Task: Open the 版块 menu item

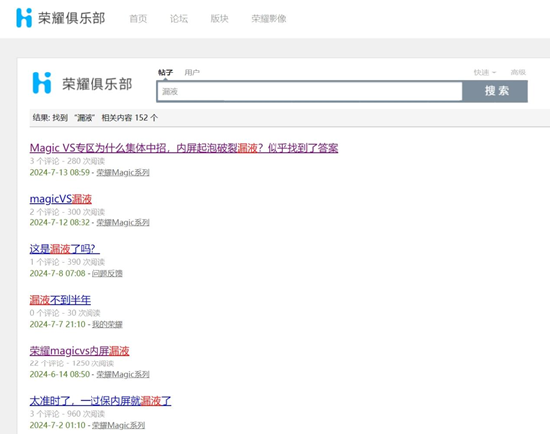Action: [220, 19]
